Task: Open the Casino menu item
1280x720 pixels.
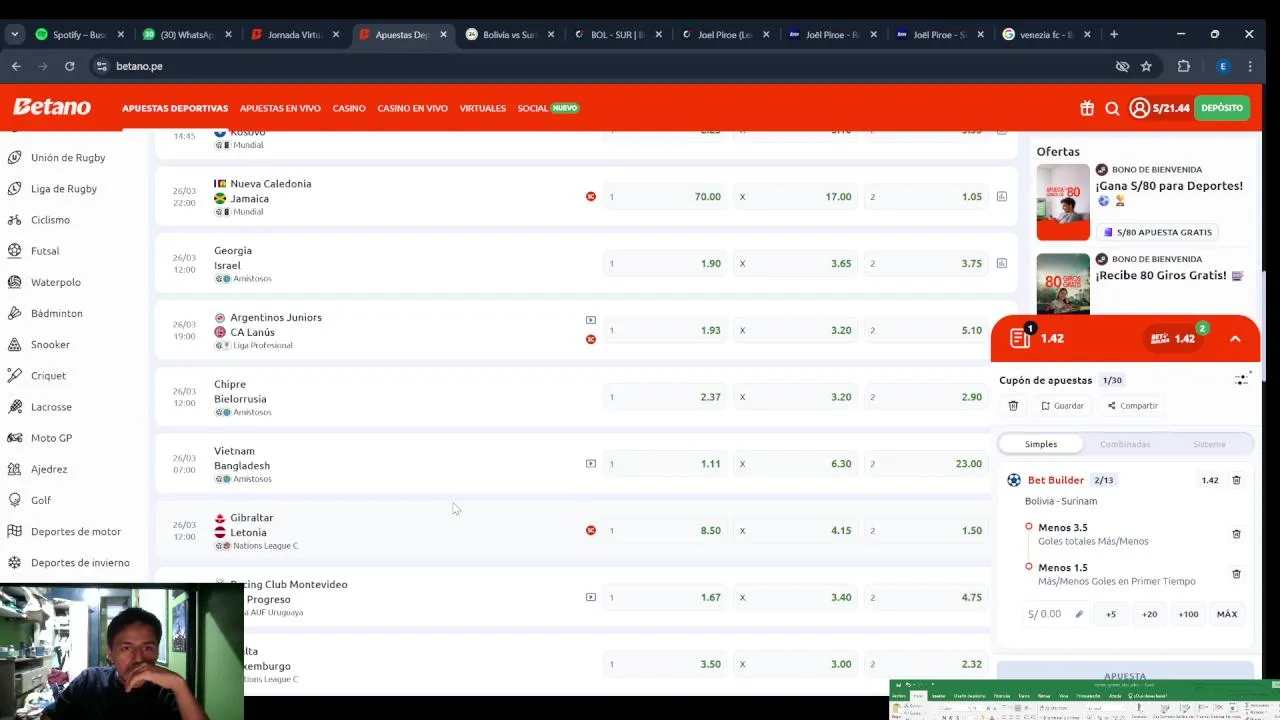Action: [349, 108]
